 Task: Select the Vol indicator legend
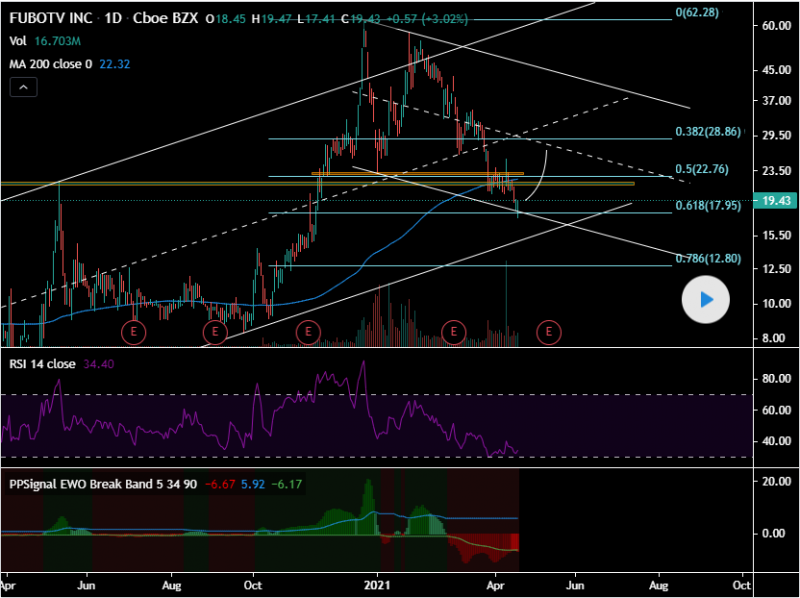[18, 42]
